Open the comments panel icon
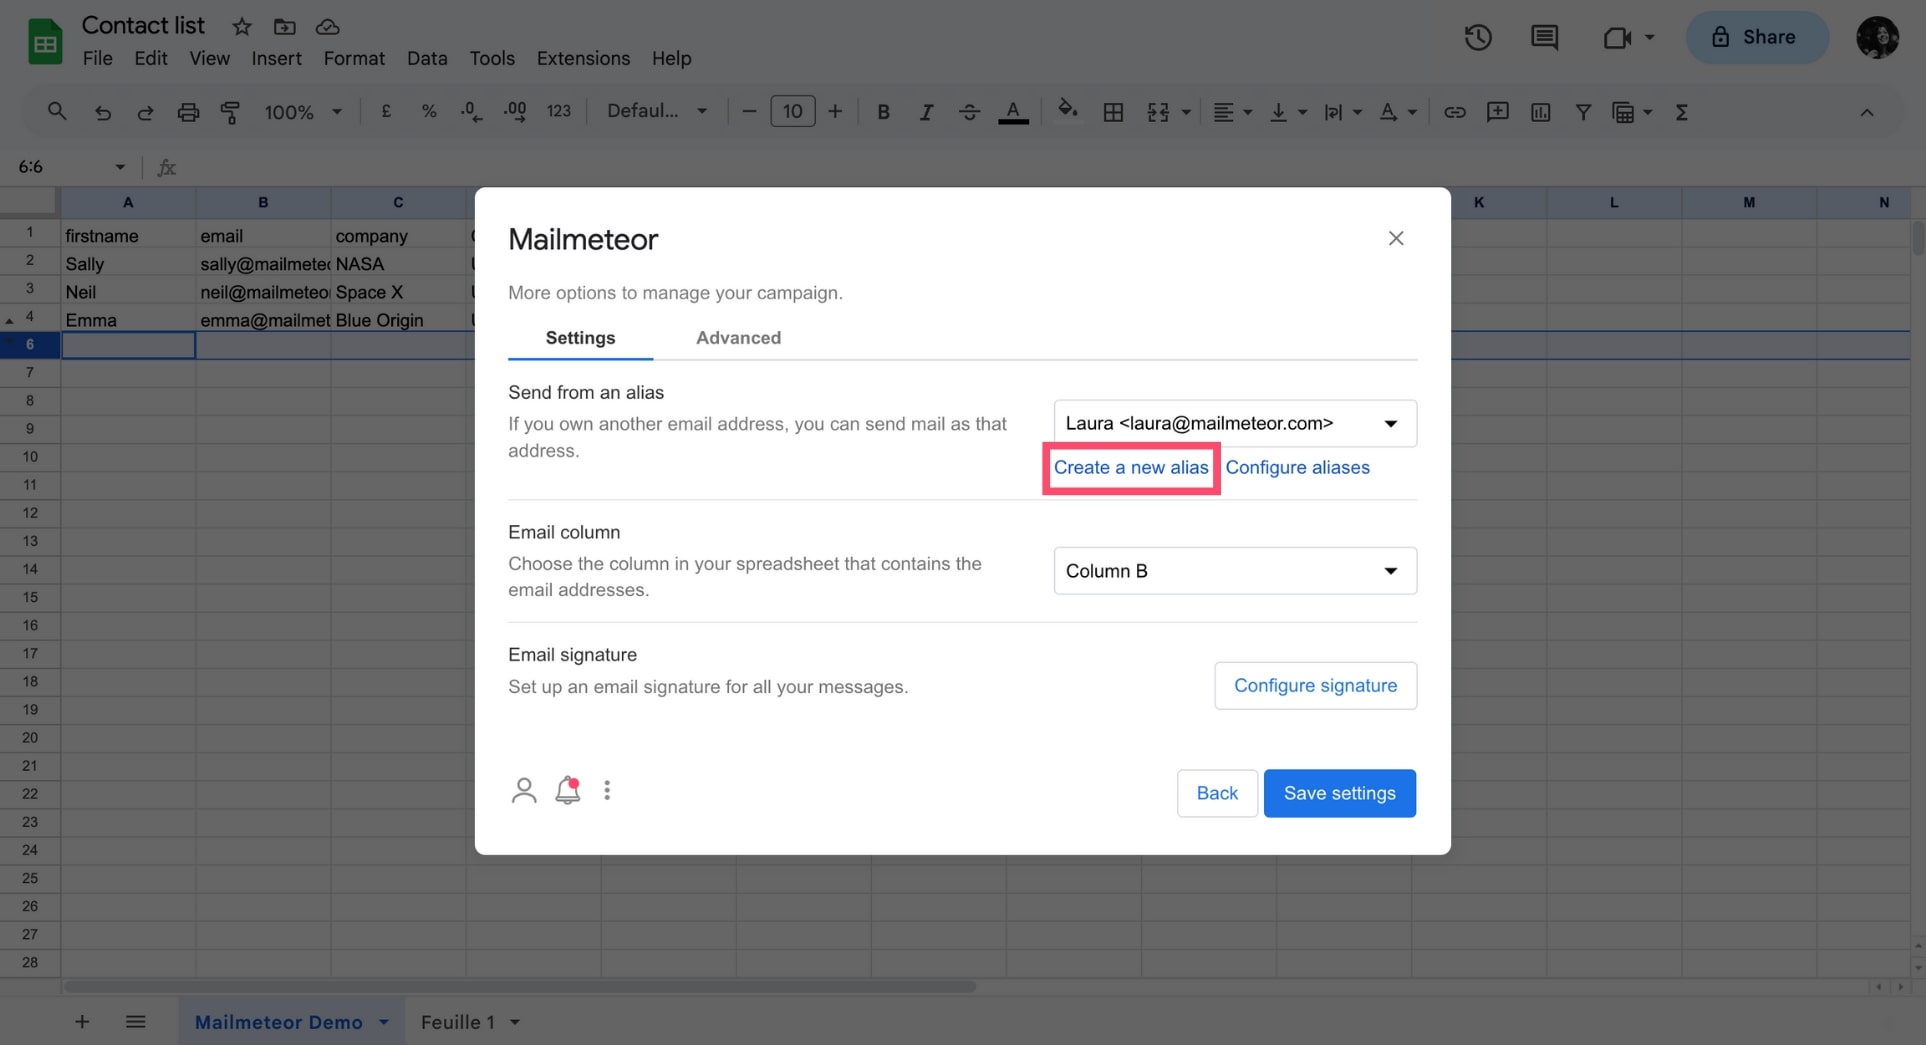The image size is (1926, 1046). point(1544,38)
